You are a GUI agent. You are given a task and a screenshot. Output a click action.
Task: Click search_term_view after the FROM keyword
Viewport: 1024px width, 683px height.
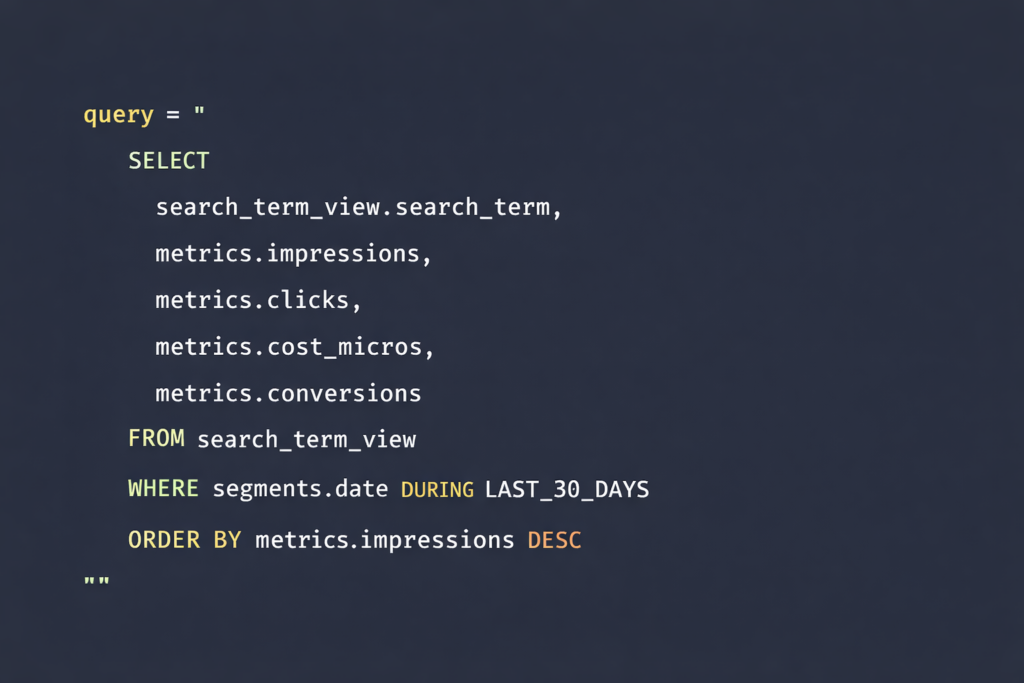pyautogui.click(x=306, y=439)
